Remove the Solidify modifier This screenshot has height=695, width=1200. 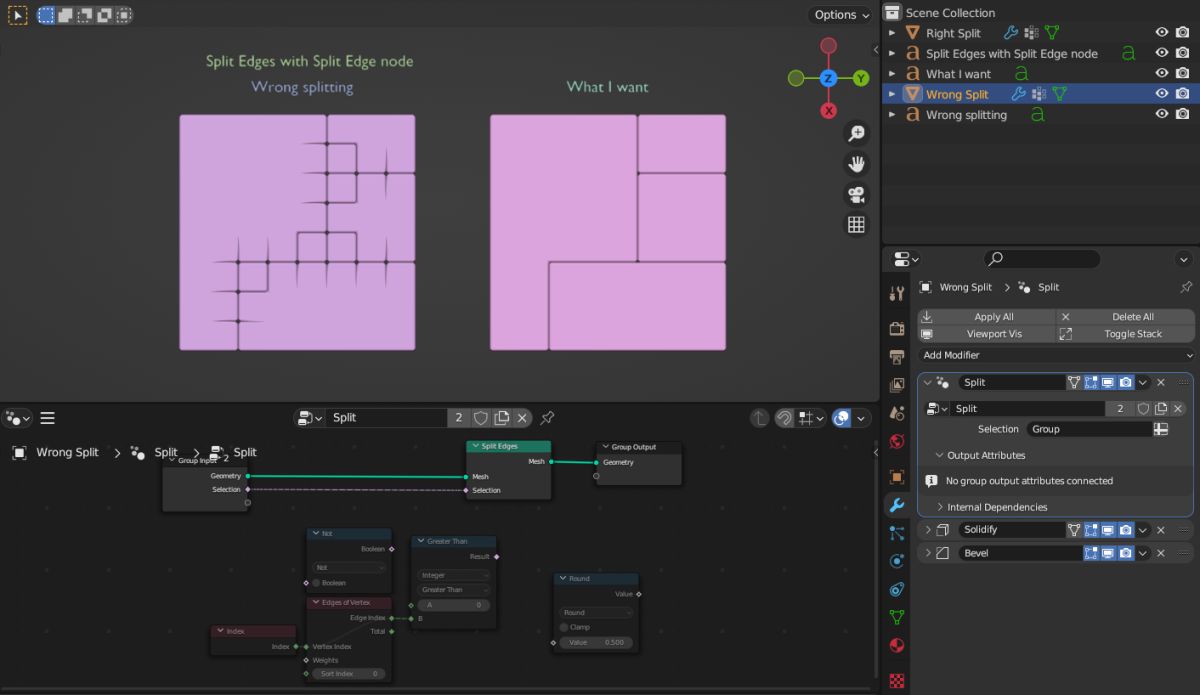click(x=1161, y=530)
